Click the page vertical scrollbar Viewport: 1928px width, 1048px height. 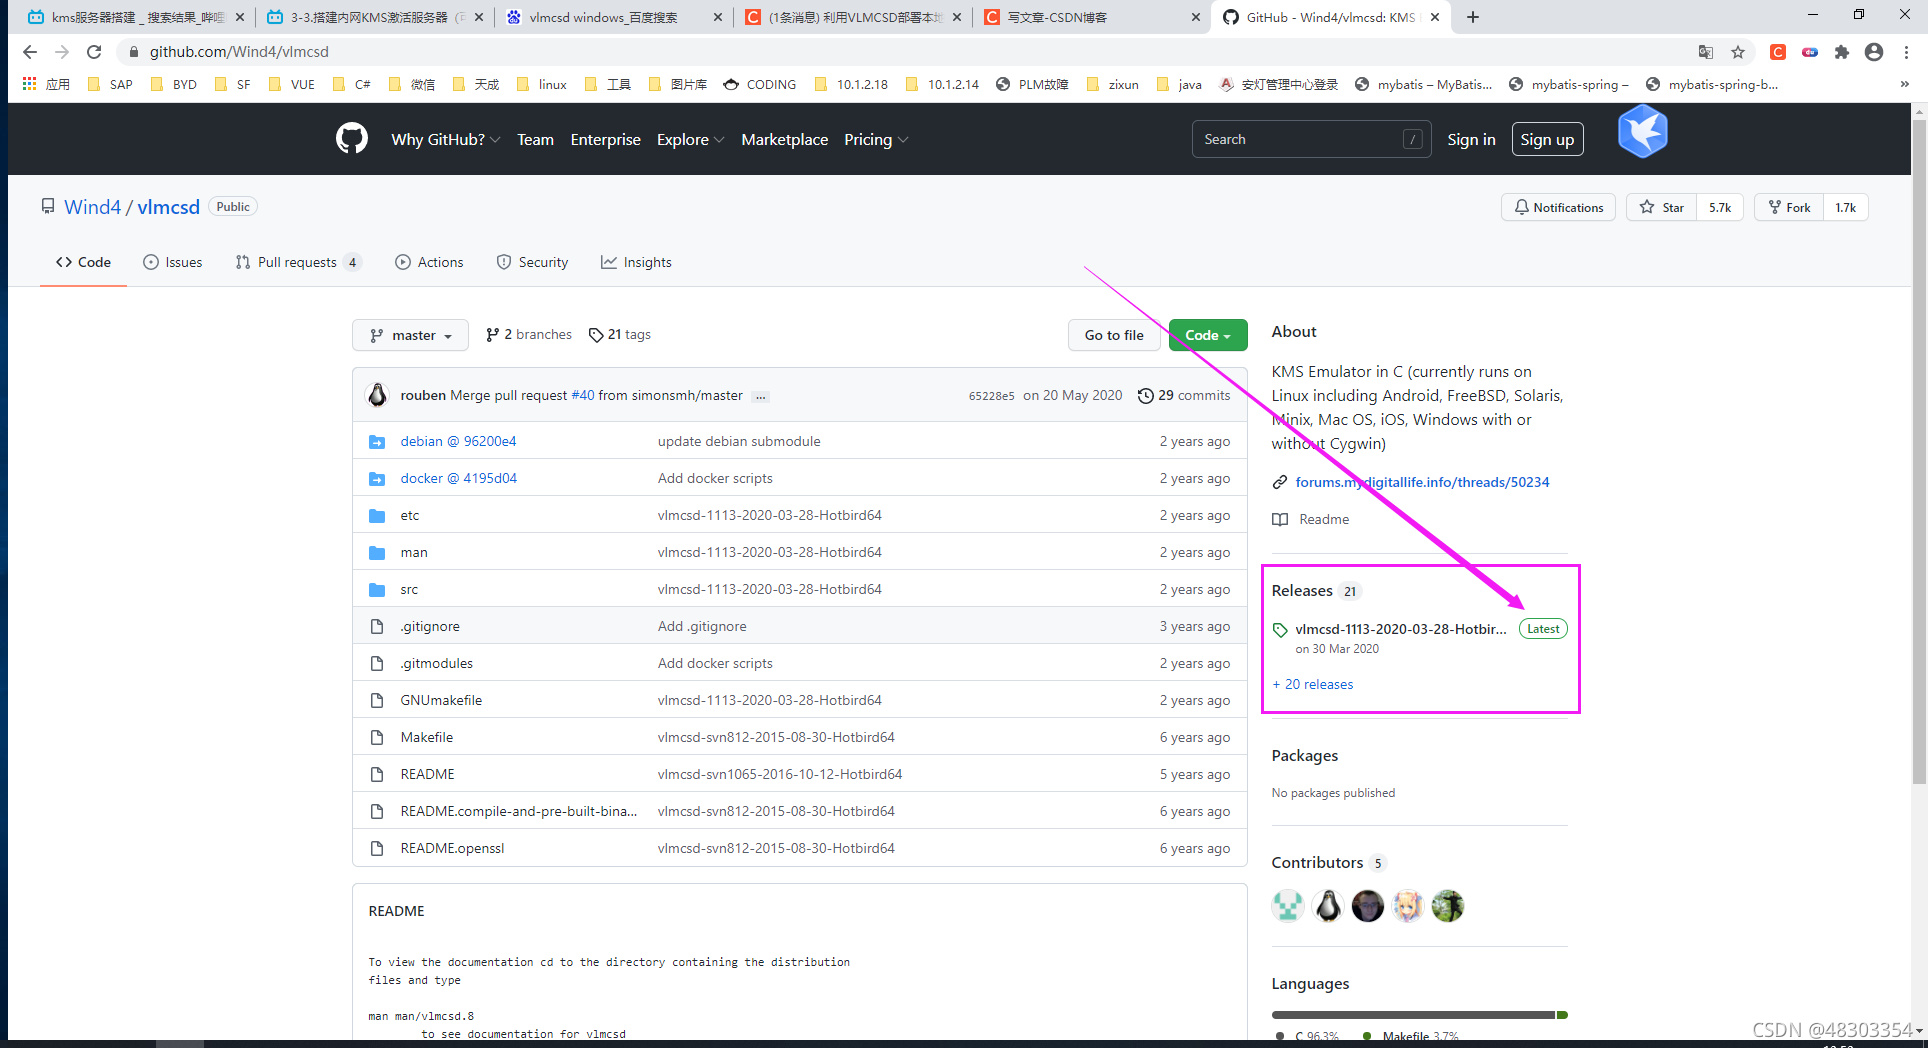pos(1919,450)
